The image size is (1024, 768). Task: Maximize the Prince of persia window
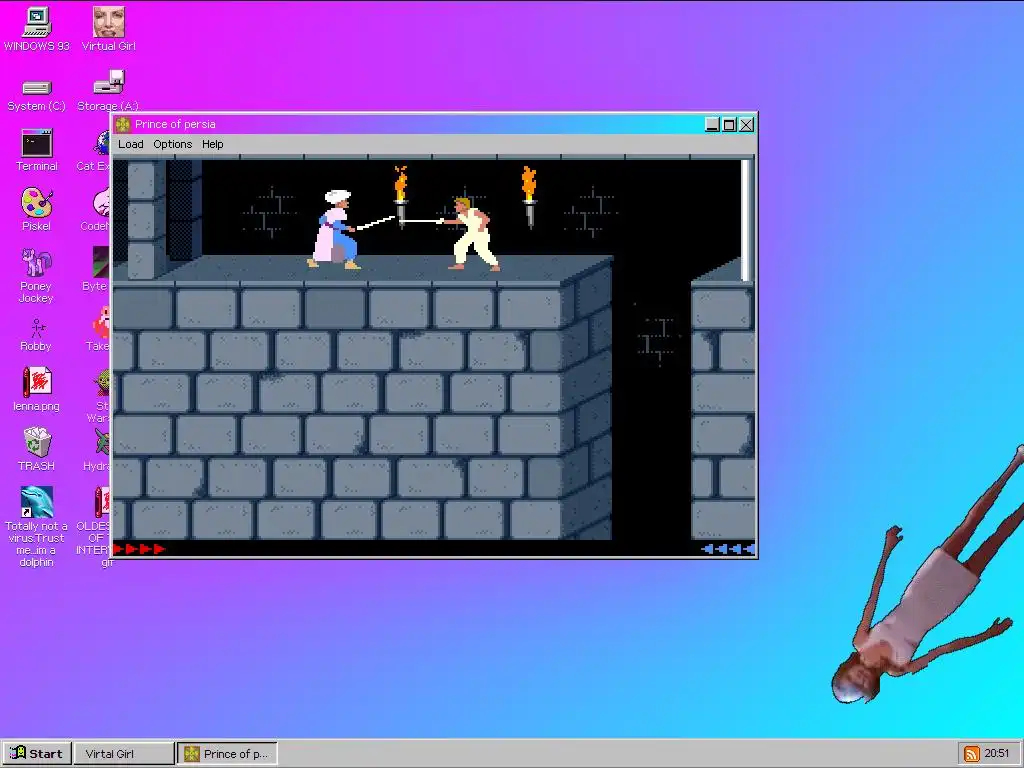(729, 125)
